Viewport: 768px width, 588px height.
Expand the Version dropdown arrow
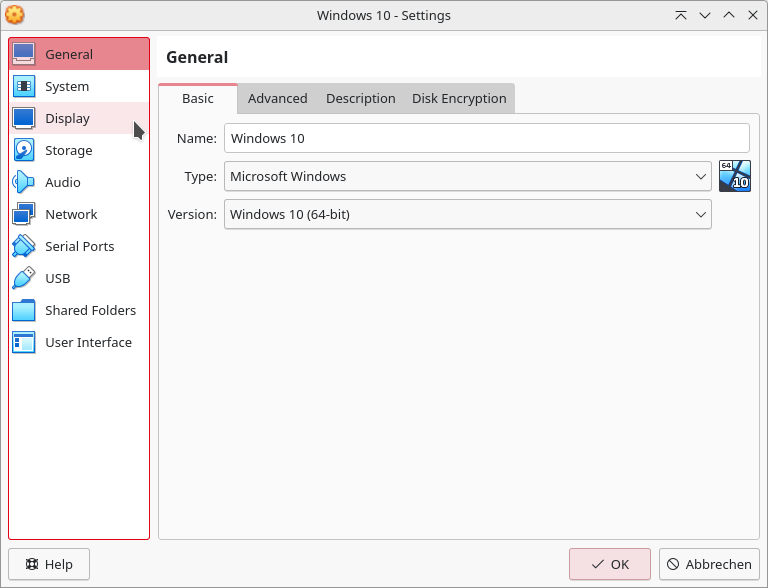click(701, 214)
